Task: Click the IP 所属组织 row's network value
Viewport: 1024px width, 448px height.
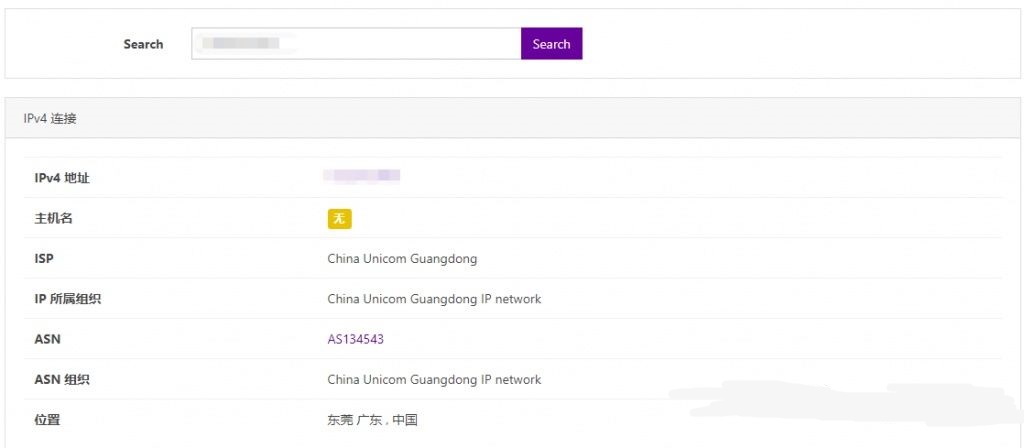Action: 434,299
